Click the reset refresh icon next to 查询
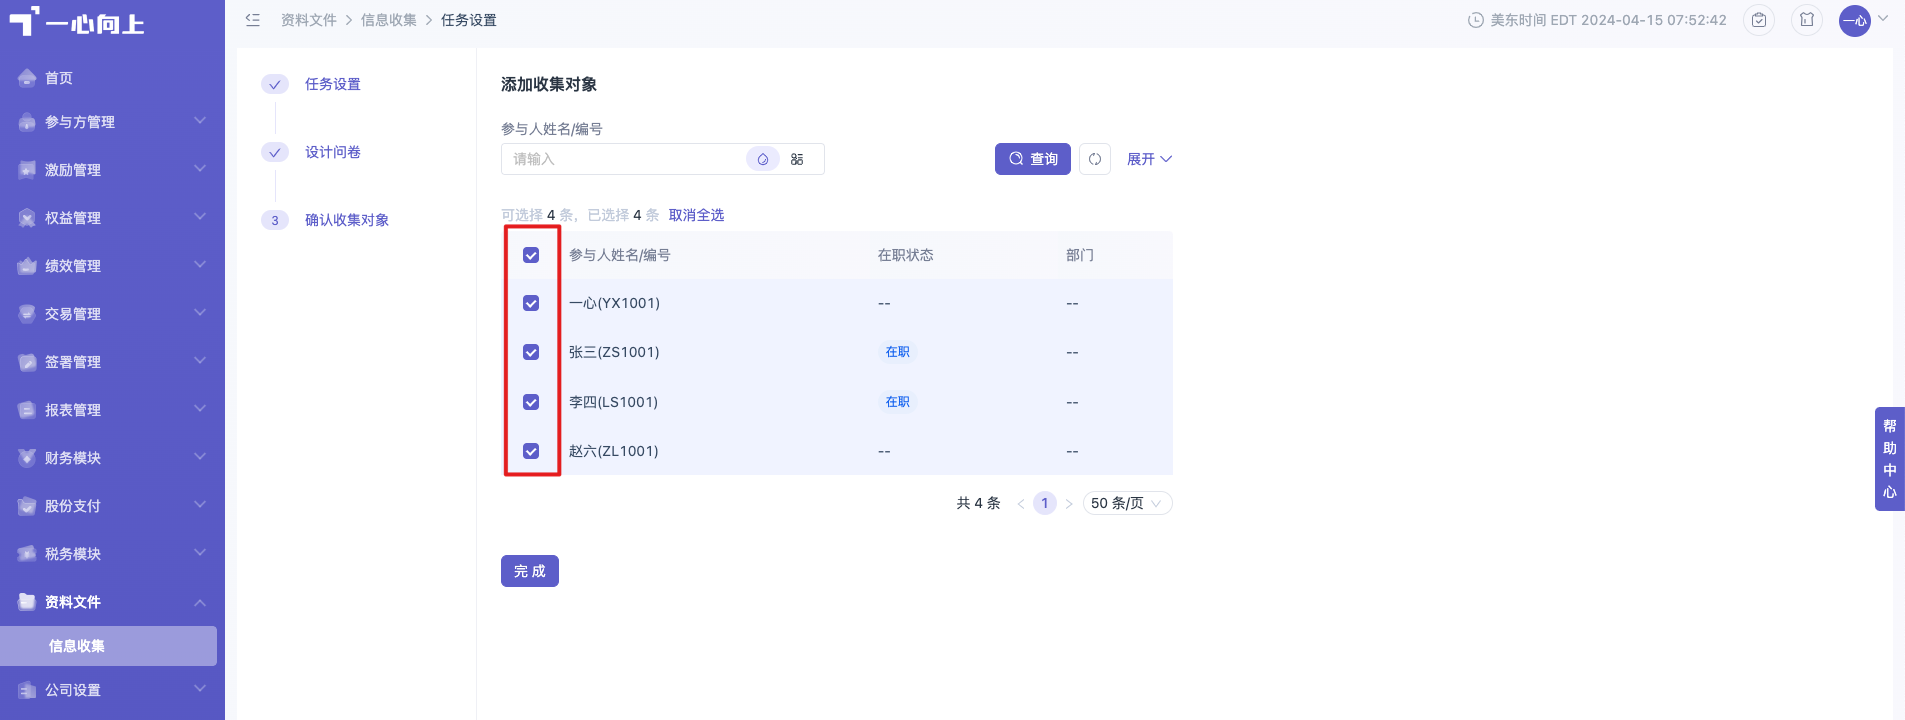The height and width of the screenshot is (720, 1905). coord(1095,159)
